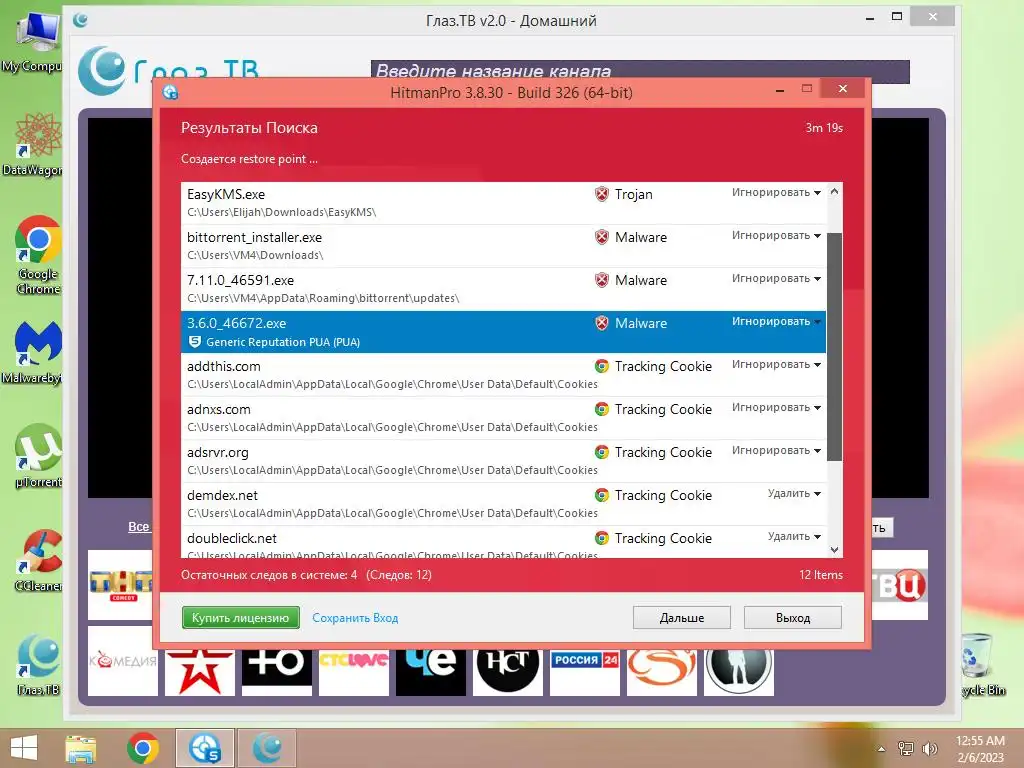The height and width of the screenshot is (768, 1024).
Task: Open the Ignore dropdown for EasyKMS.exe
Action: 776,193
